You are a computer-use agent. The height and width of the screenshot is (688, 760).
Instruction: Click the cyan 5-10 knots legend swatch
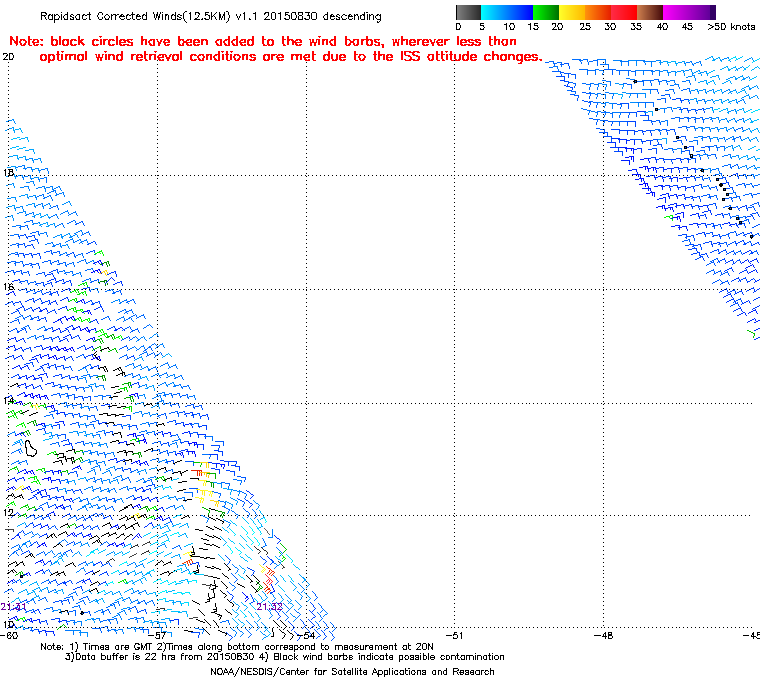coord(494,12)
